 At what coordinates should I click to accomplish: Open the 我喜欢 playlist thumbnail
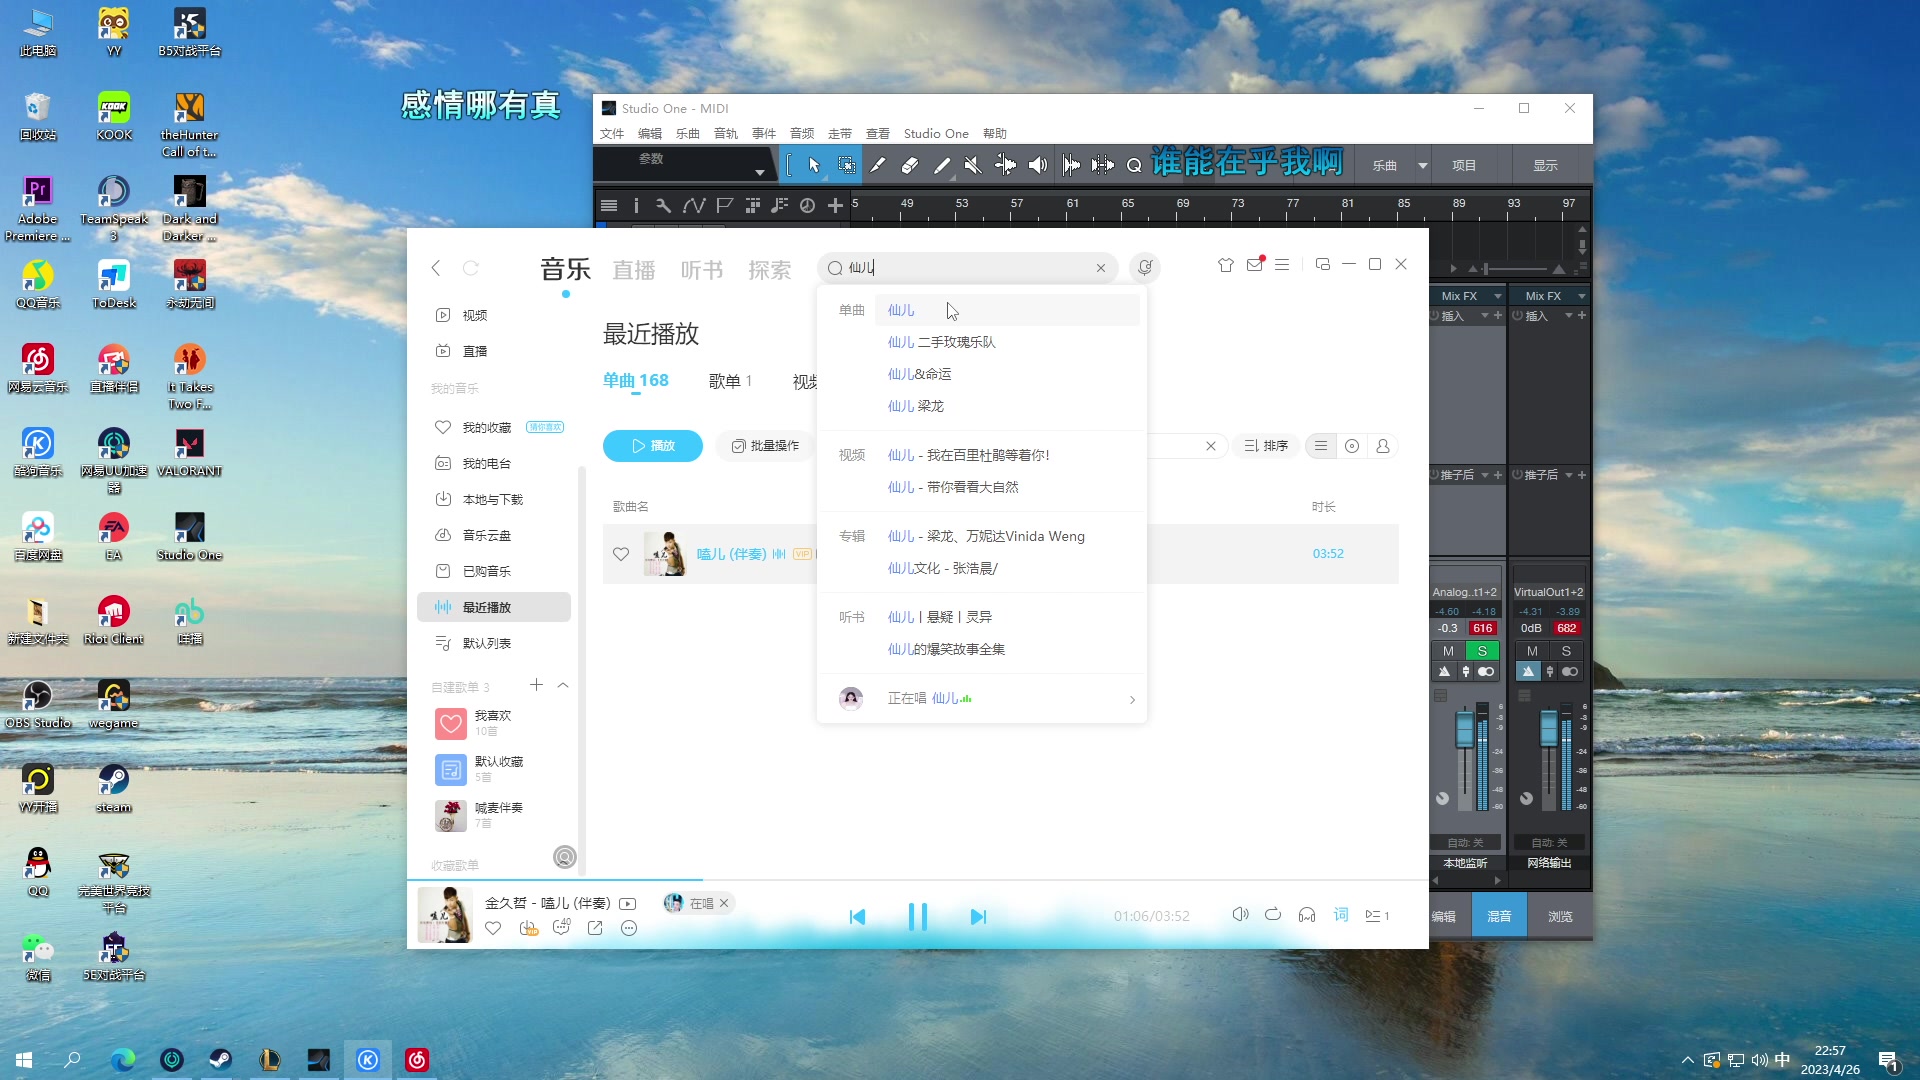[451, 723]
